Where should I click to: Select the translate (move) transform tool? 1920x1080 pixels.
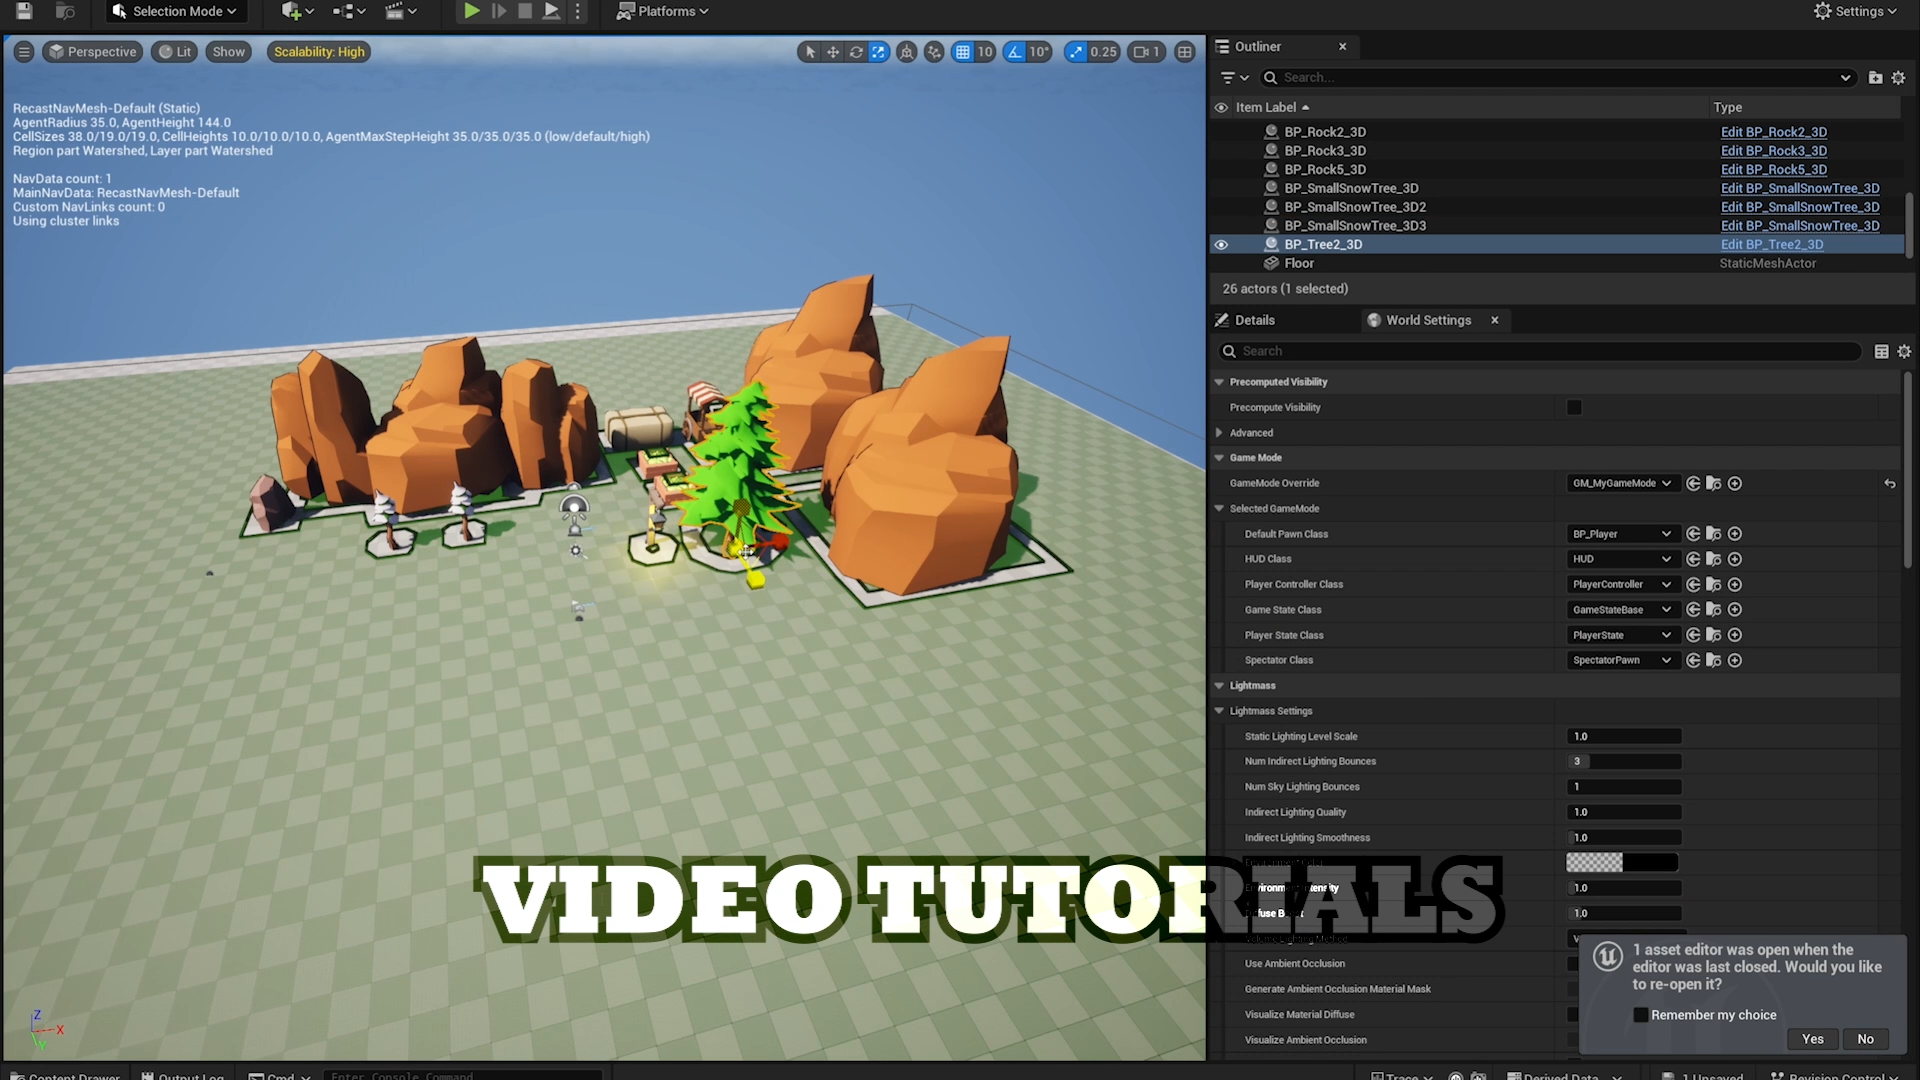pos(832,52)
